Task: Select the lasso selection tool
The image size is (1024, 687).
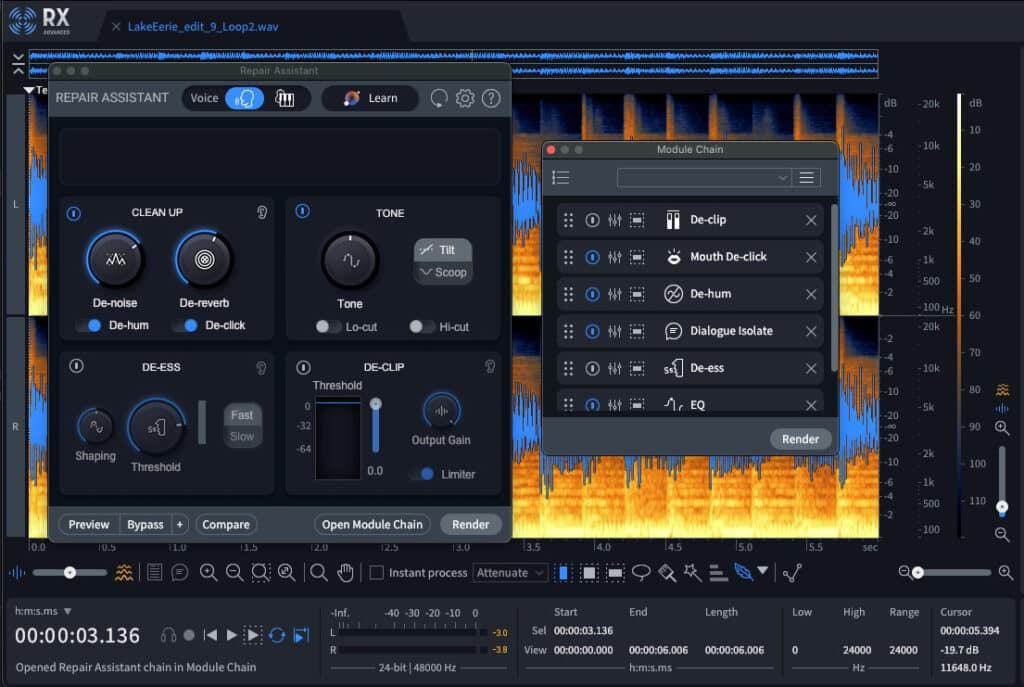Action: pyautogui.click(x=641, y=573)
